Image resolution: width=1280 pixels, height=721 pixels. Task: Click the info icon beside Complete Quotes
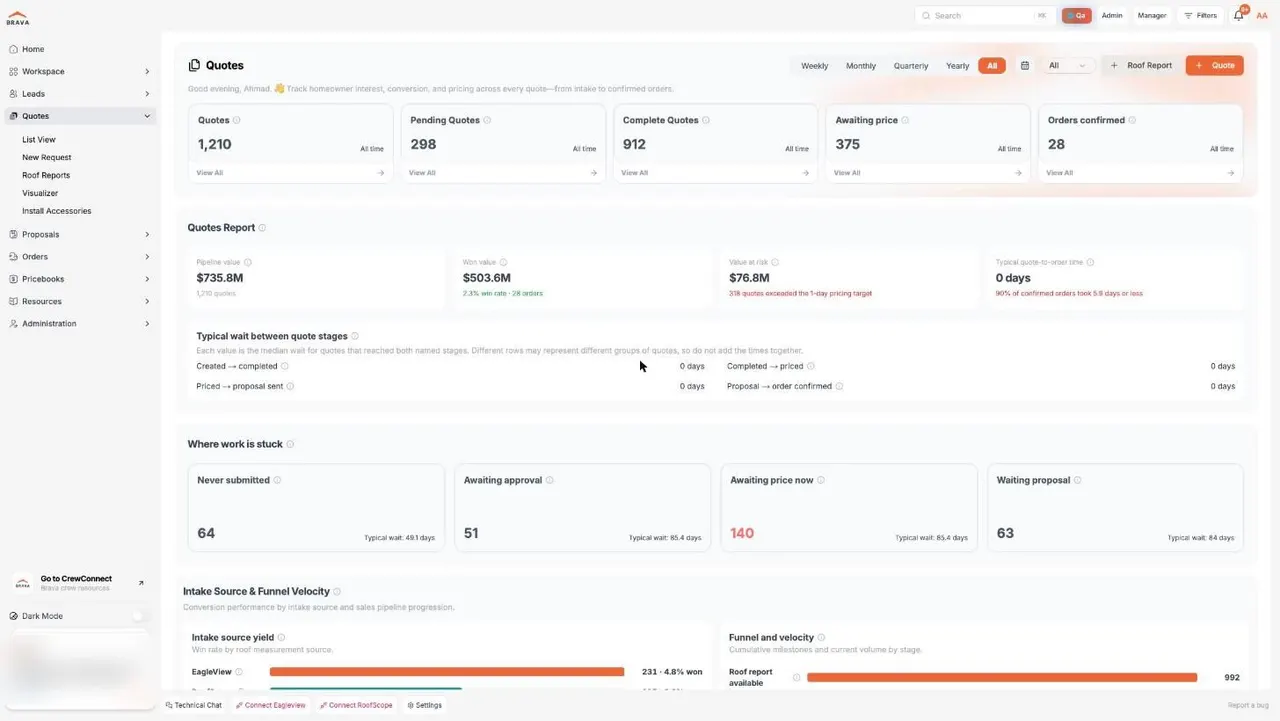(x=706, y=120)
